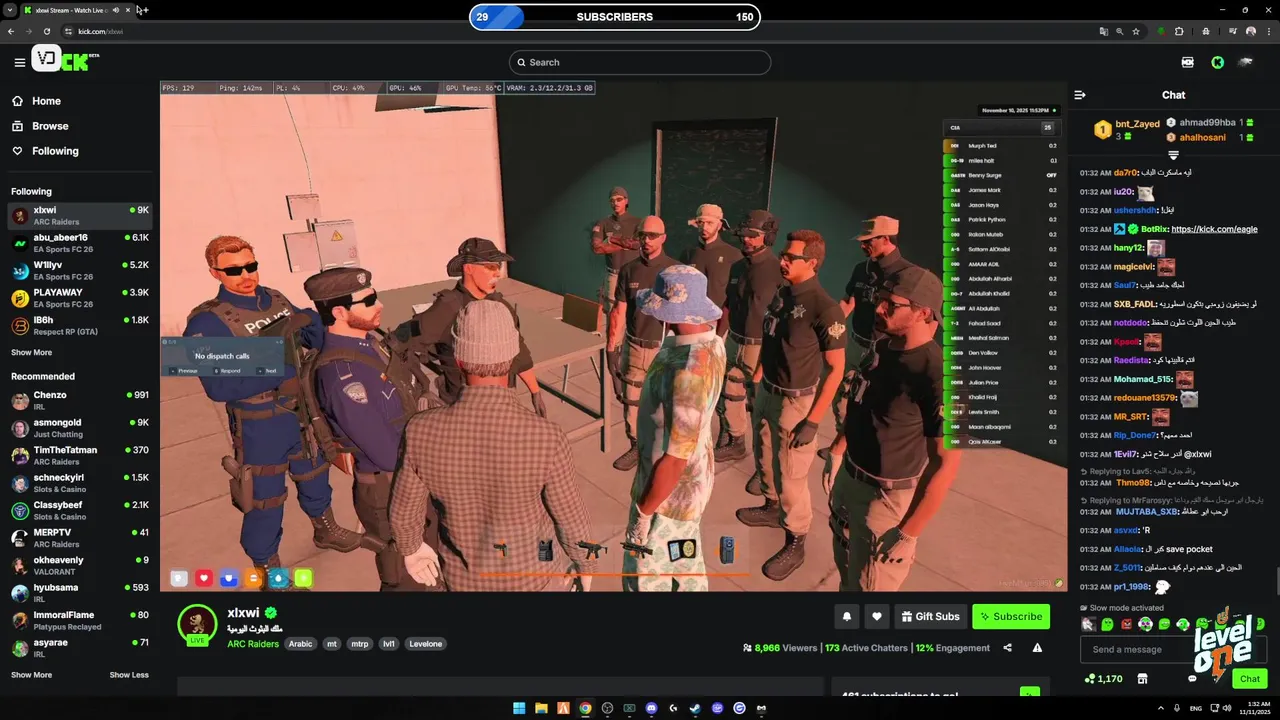Open channel points 1,170
This screenshot has width=1280, height=720.
pyautogui.click(x=1103, y=679)
